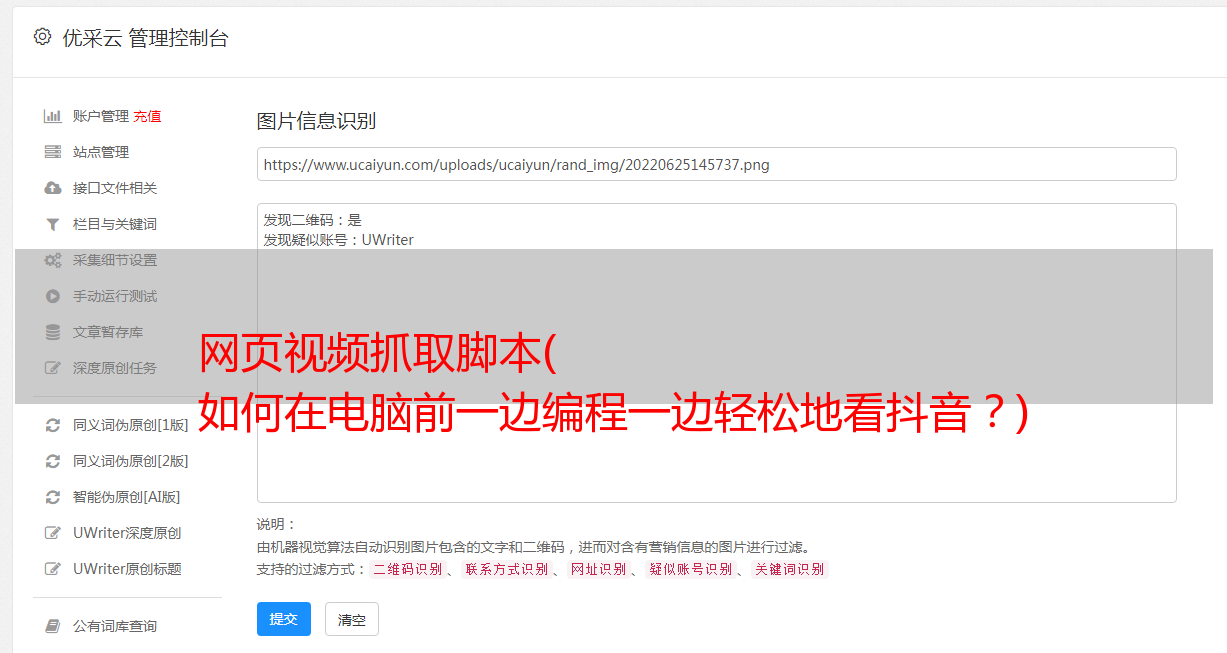Open 手动运行测试 menu item

(115, 296)
